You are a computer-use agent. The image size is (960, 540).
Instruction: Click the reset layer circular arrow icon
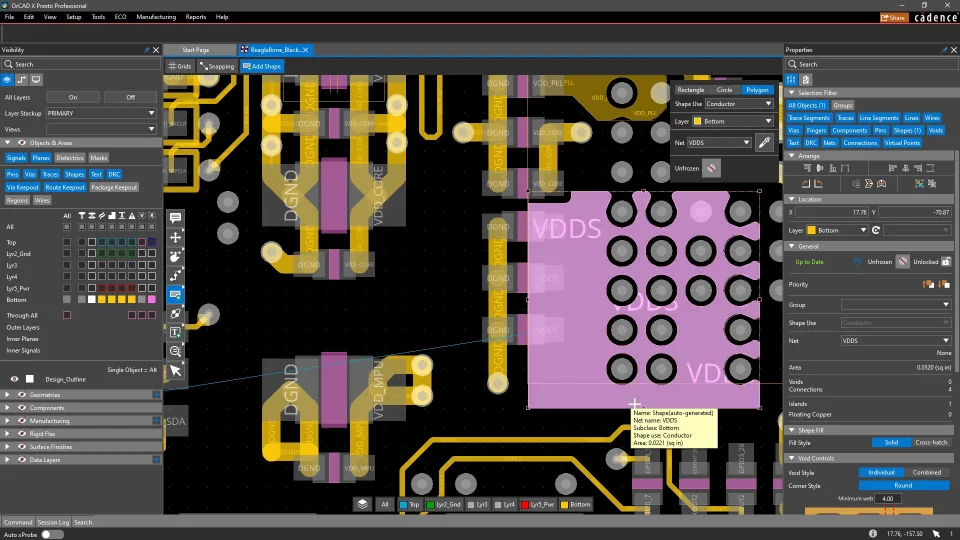point(876,230)
